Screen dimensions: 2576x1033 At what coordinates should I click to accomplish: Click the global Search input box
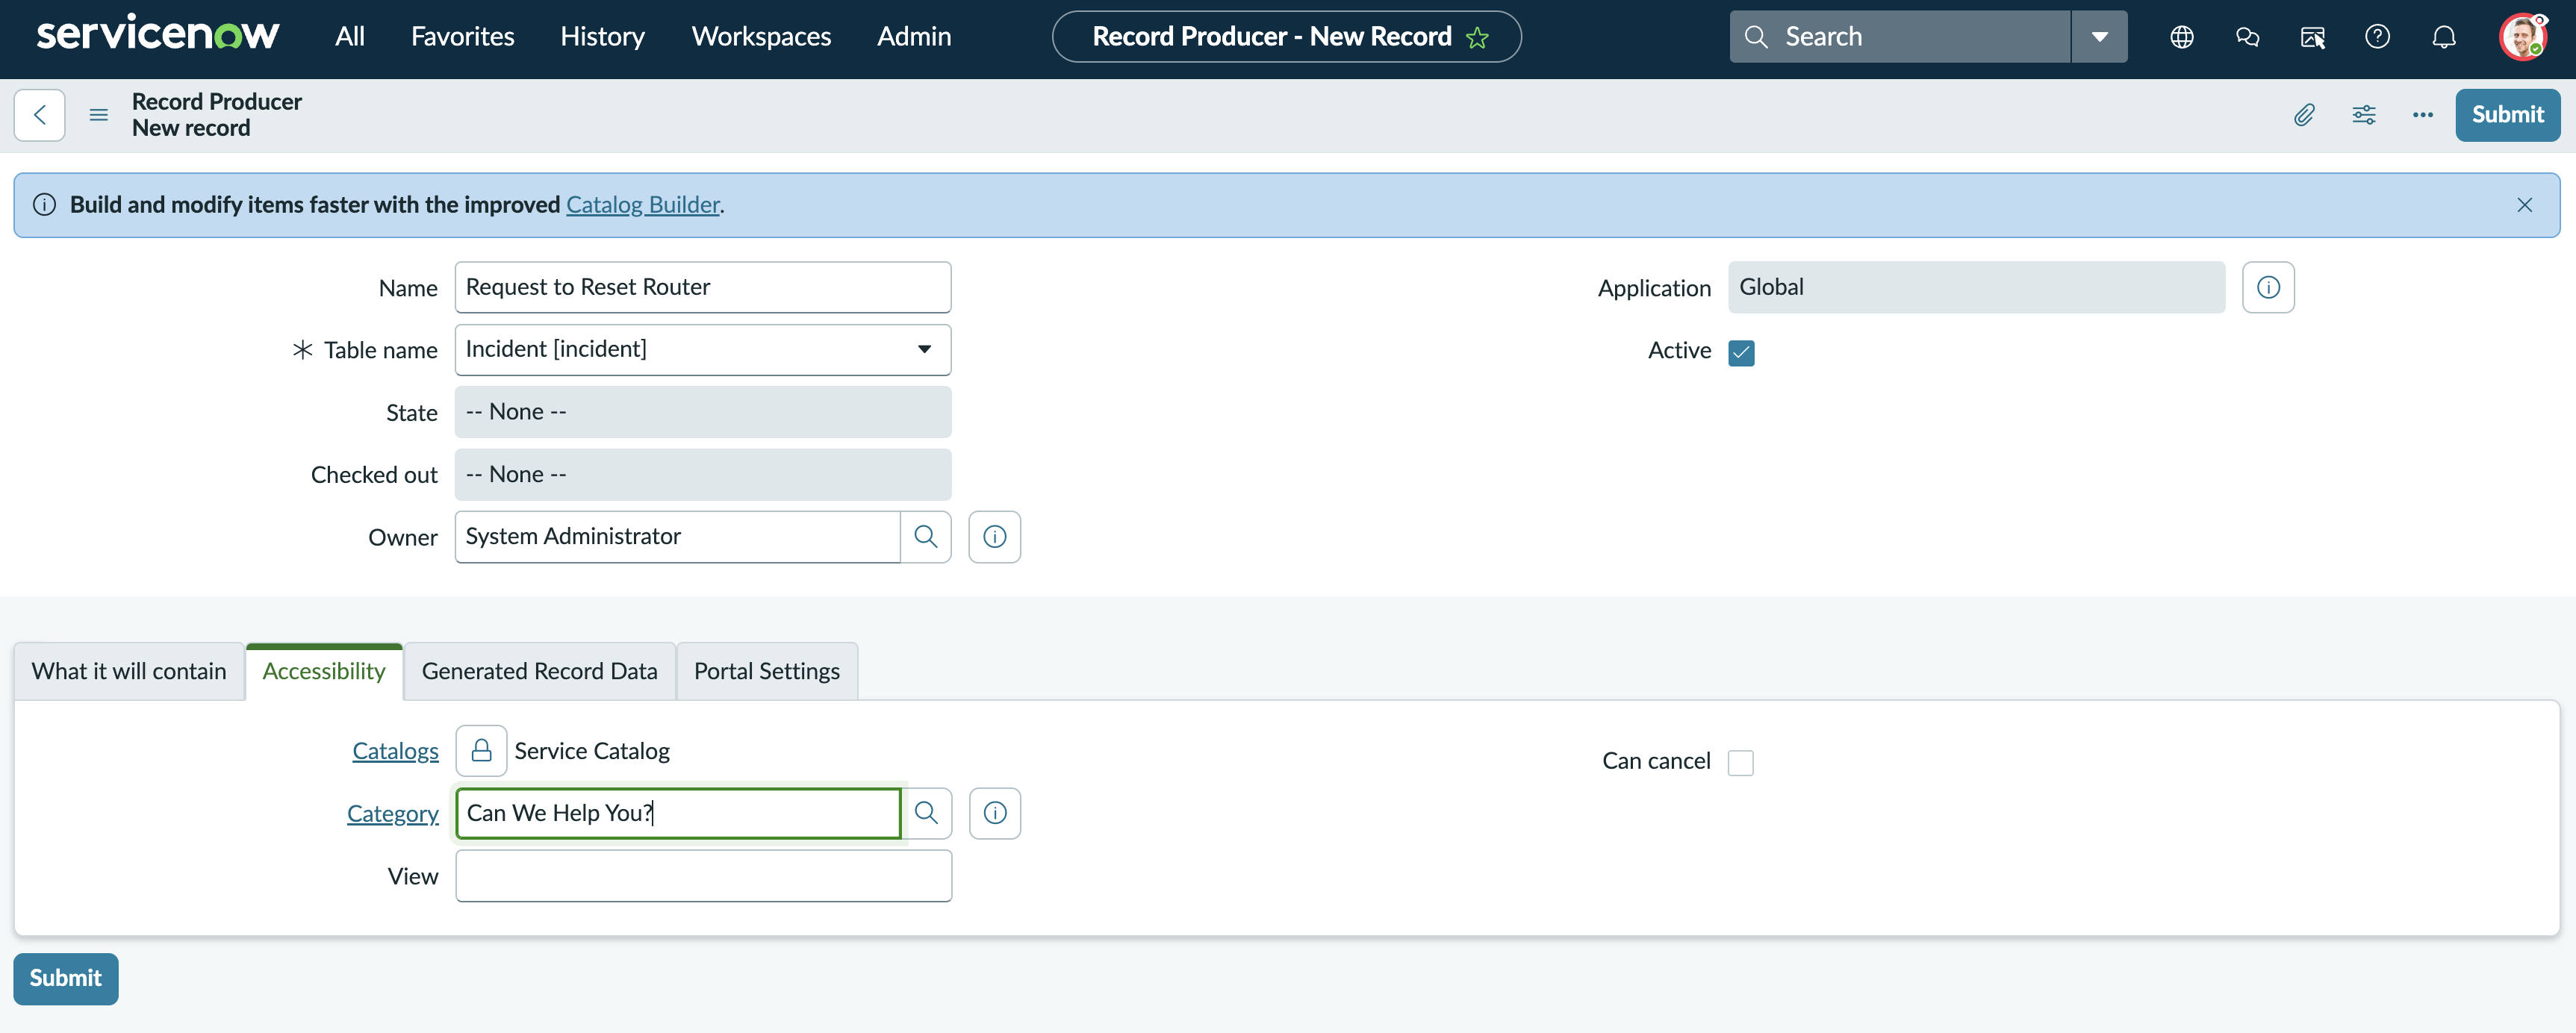(x=1899, y=37)
